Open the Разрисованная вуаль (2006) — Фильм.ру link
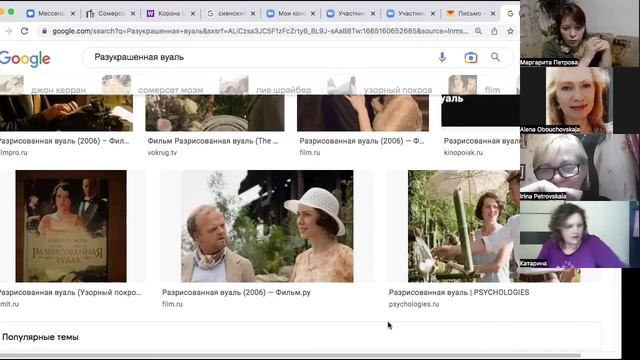This screenshot has width=640, height=360. click(236, 292)
